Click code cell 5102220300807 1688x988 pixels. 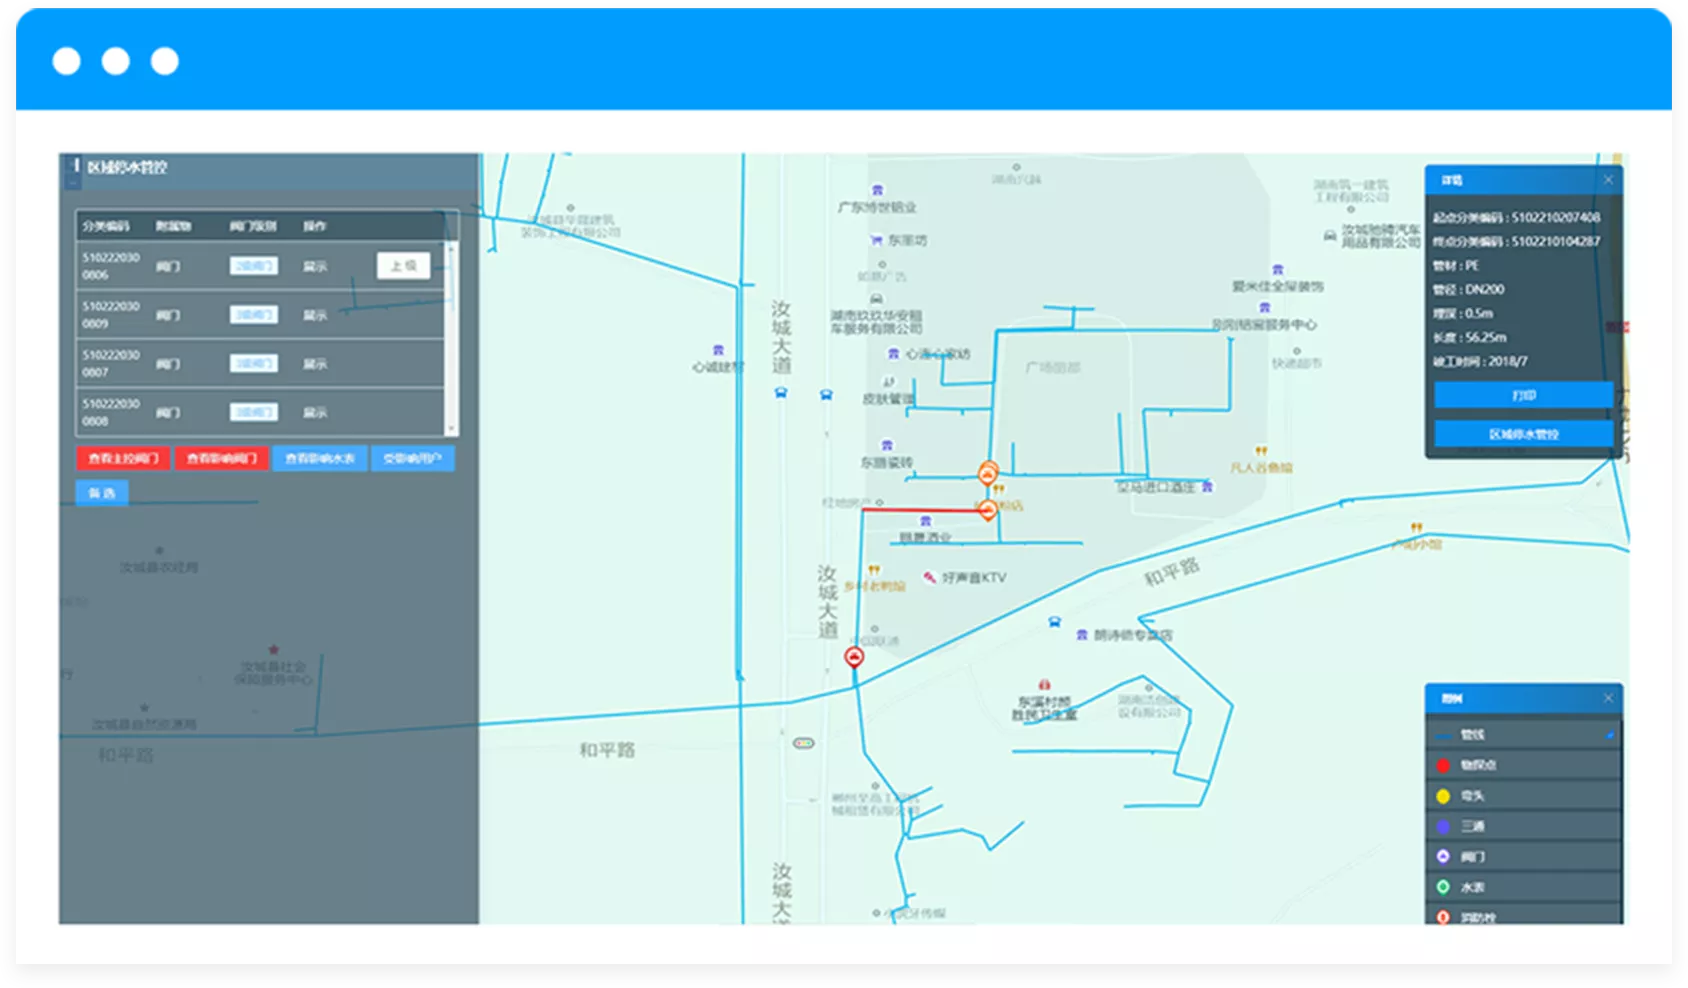point(111,364)
